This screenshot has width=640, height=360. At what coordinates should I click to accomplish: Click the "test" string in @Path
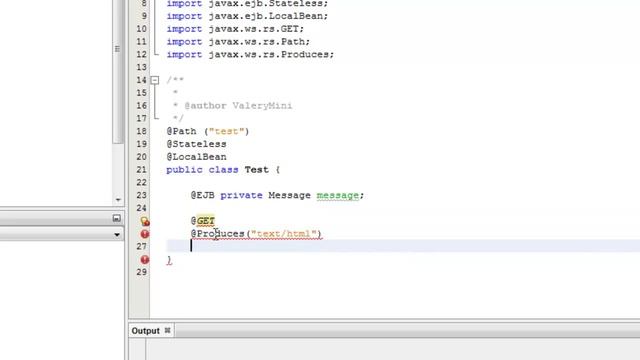(x=227, y=131)
